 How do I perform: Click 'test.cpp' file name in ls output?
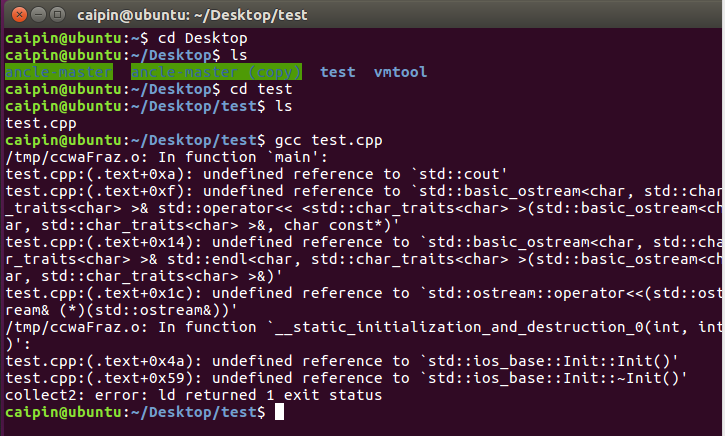coord(41,123)
